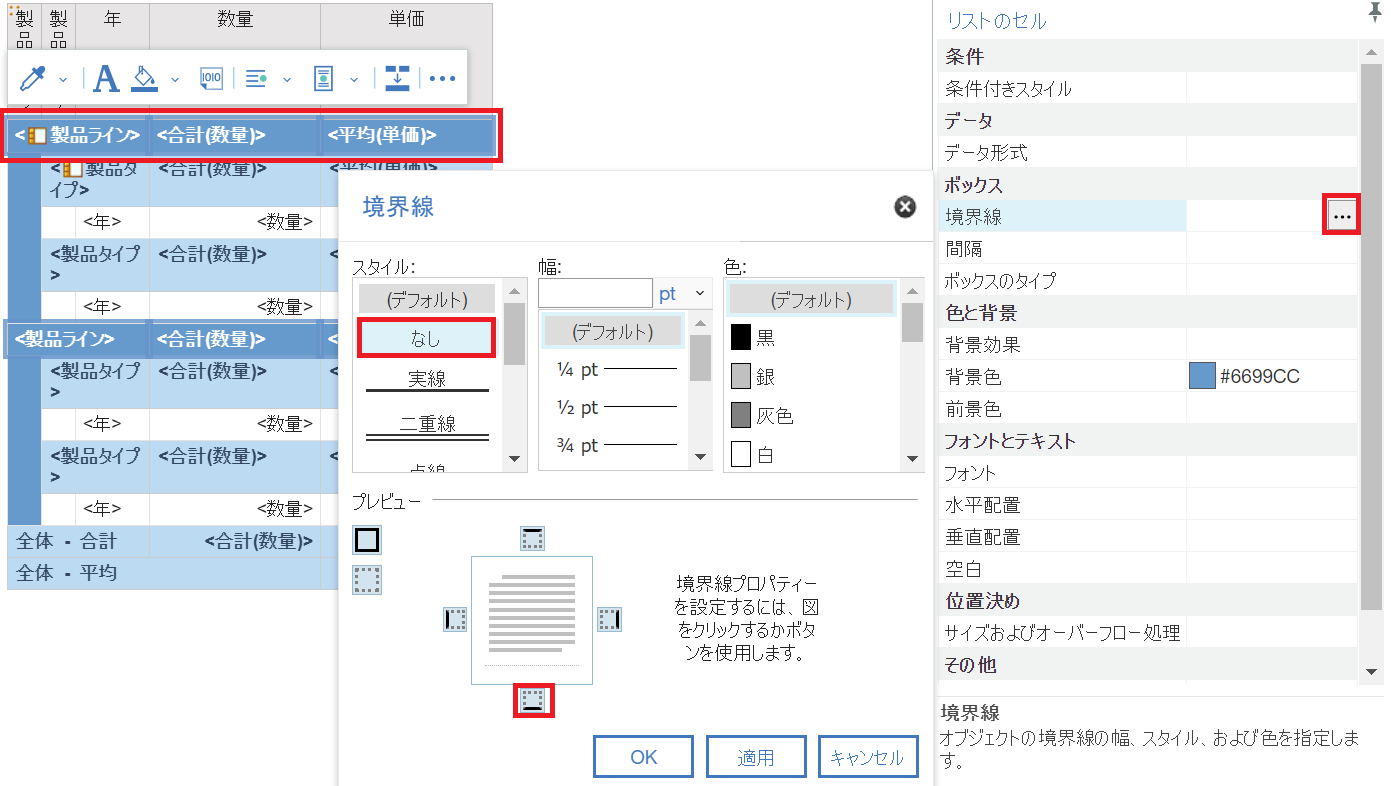Click the border preview diagram
Viewport: 1391px width, 786px height.
tap(532, 620)
